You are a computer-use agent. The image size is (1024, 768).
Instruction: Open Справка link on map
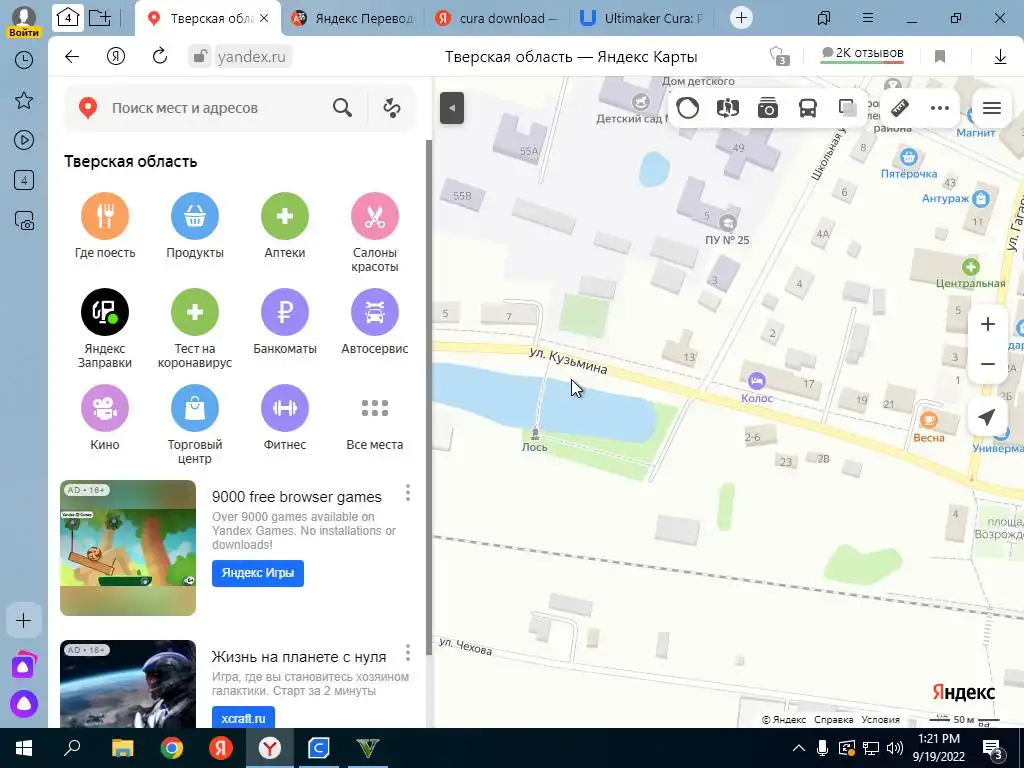[833, 720]
